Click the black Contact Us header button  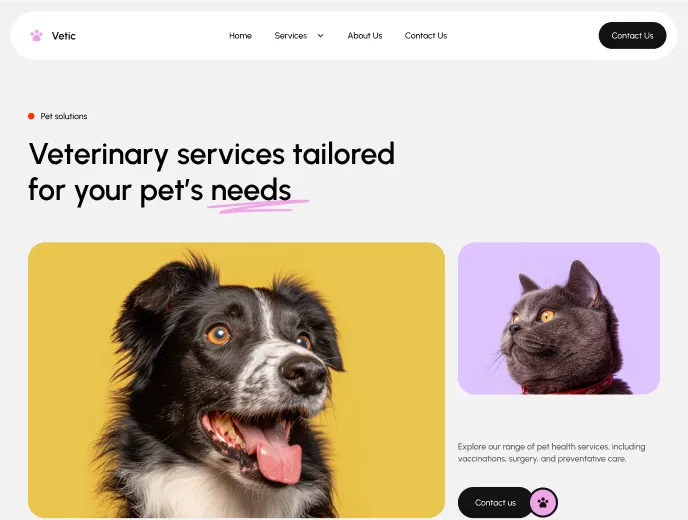(632, 36)
